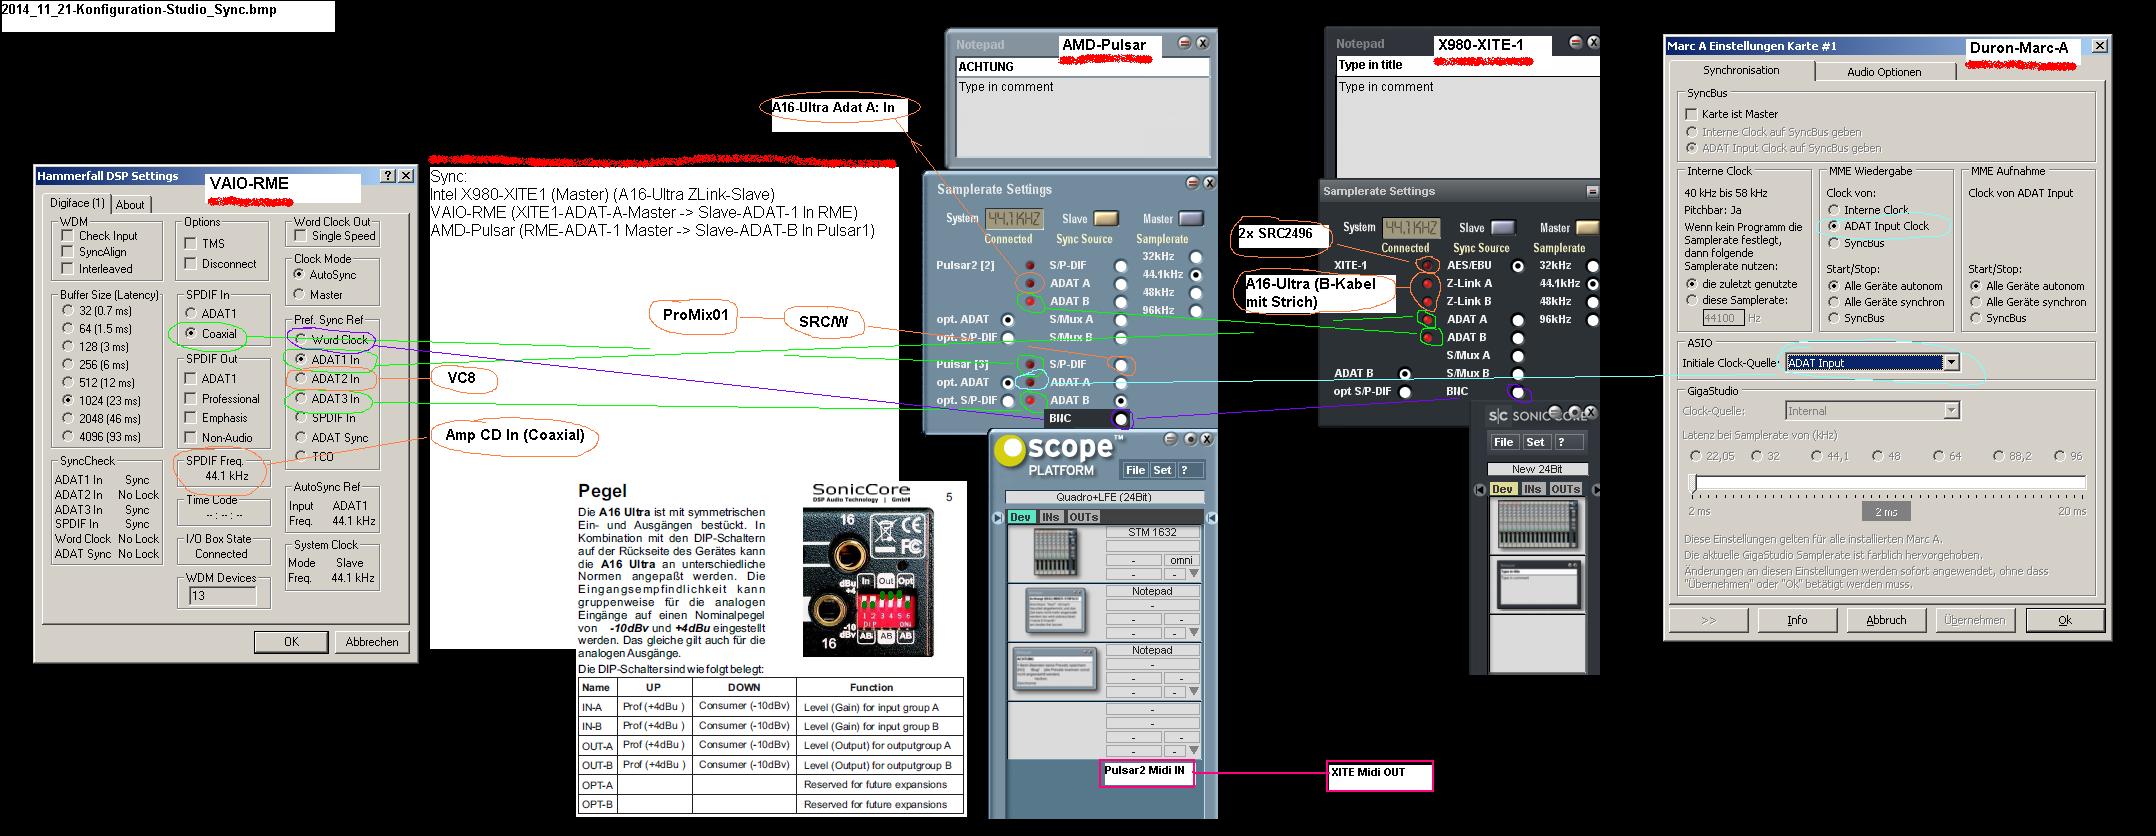The width and height of the screenshot is (2156, 836).
Task: Open the Notepad device icon just below STM 1632
Action: 1053,611
